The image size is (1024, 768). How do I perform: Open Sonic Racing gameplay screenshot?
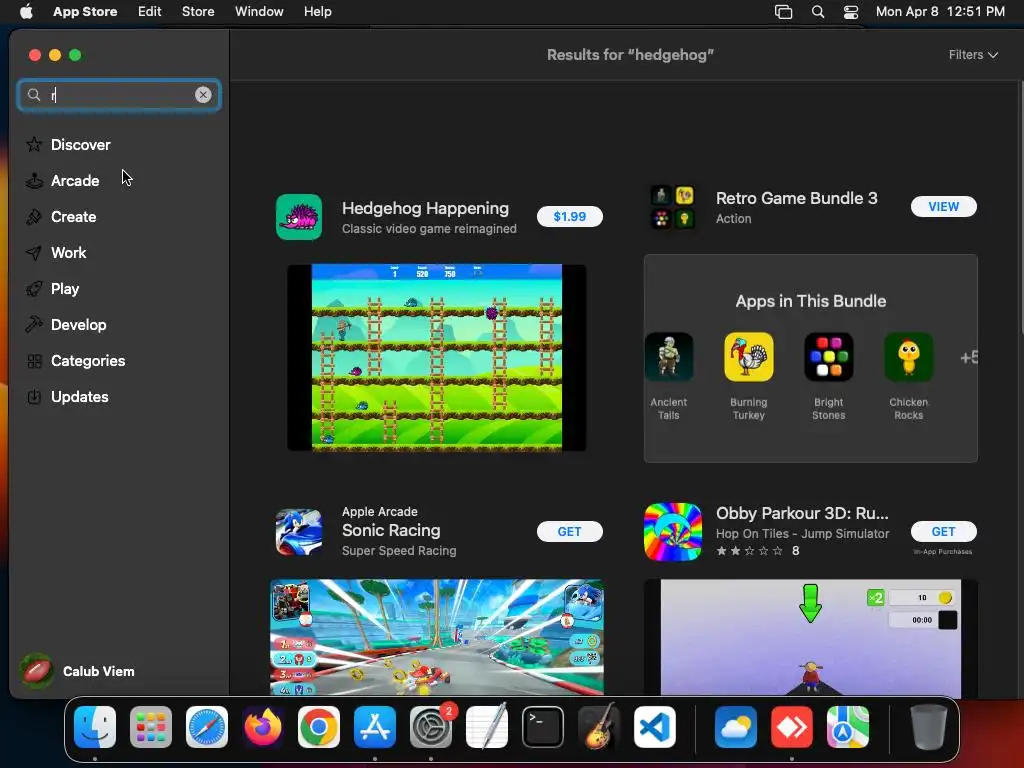pos(437,637)
